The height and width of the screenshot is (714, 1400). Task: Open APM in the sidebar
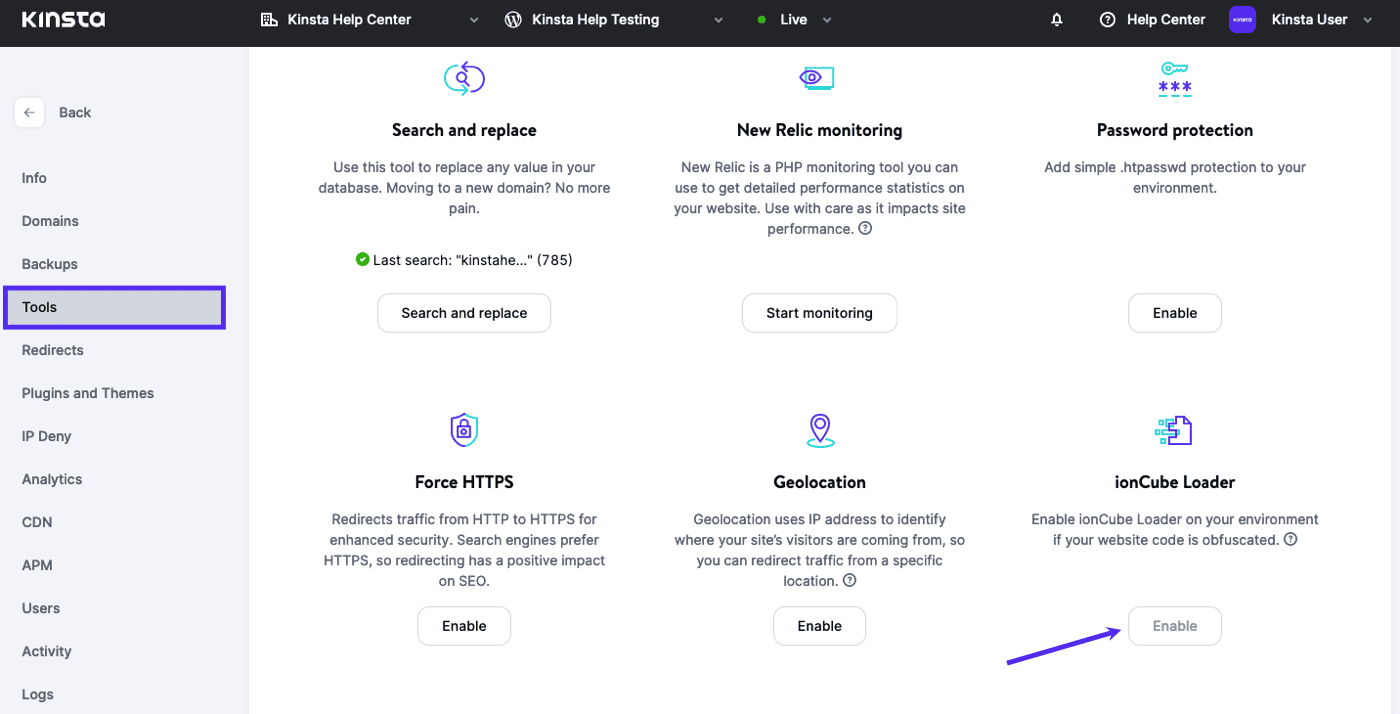[x=37, y=565]
